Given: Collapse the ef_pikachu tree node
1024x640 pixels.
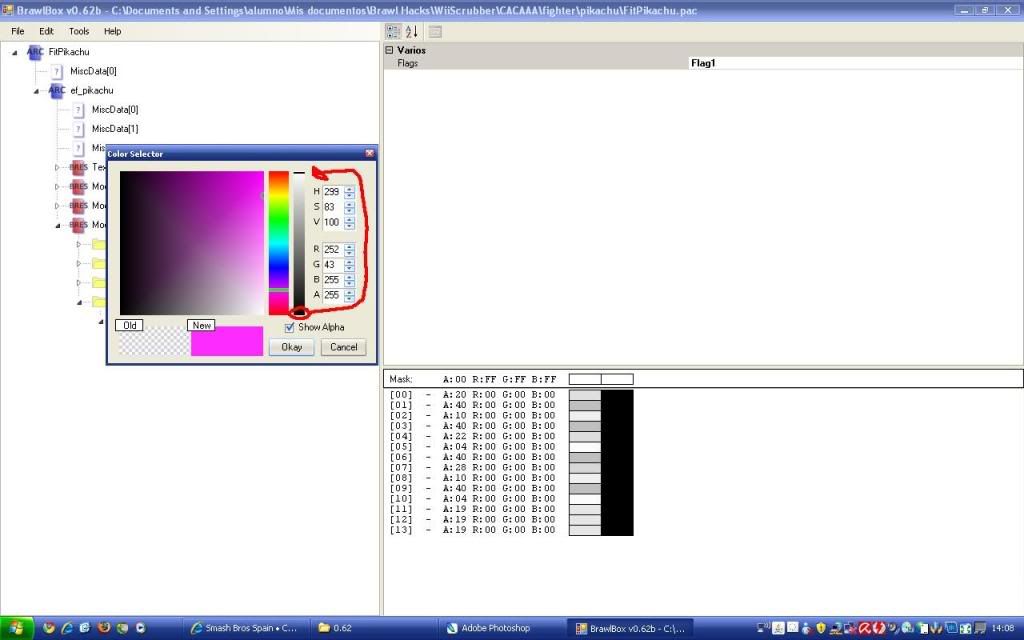Looking at the screenshot, I should pyautogui.click(x=36, y=91).
